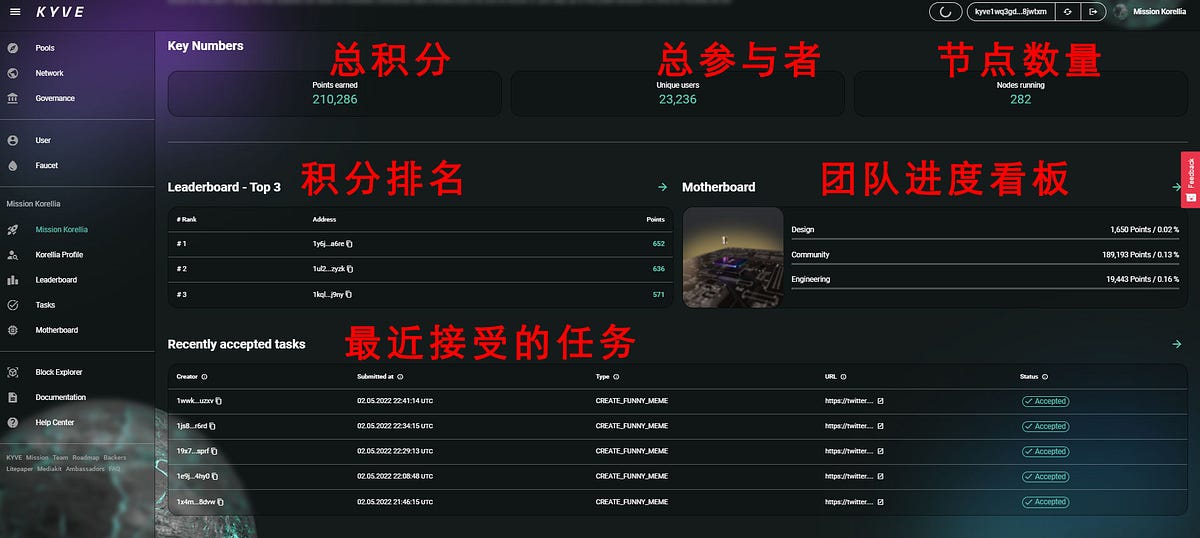The image size is (1200, 538).
Task: Open the Roadmap footer link
Action: click(86, 457)
